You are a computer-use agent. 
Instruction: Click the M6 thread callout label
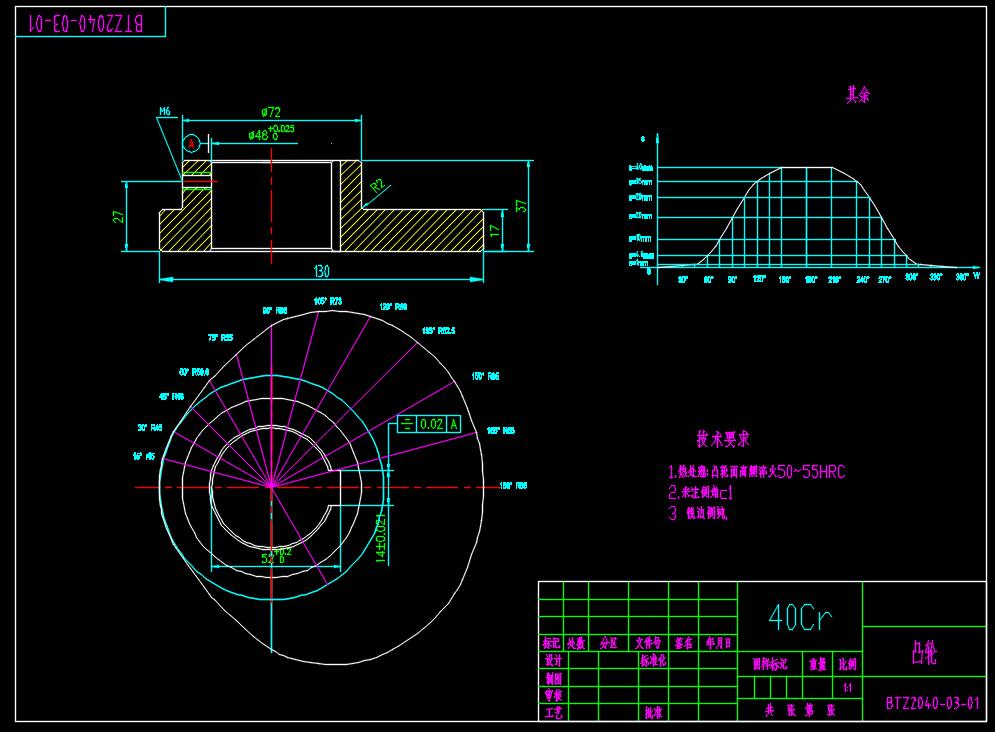(x=165, y=112)
